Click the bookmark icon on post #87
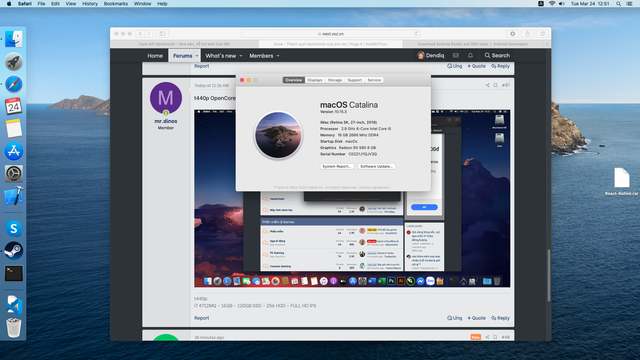Viewport: 640px width, 360px height. click(x=495, y=85)
